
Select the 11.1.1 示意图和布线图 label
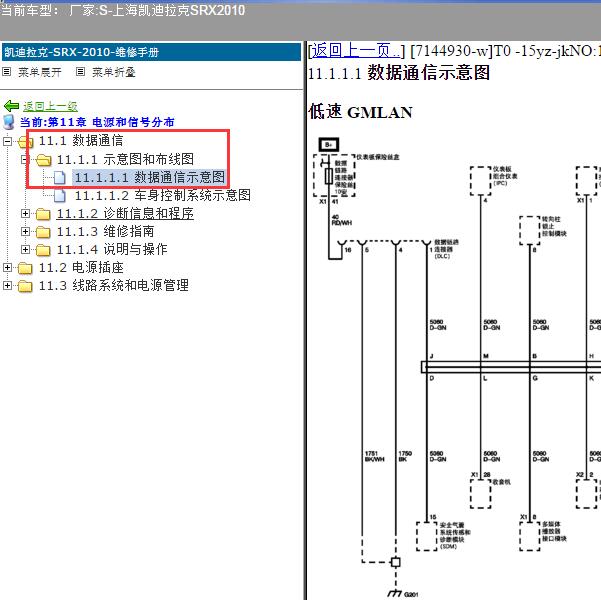click(x=125, y=159)
